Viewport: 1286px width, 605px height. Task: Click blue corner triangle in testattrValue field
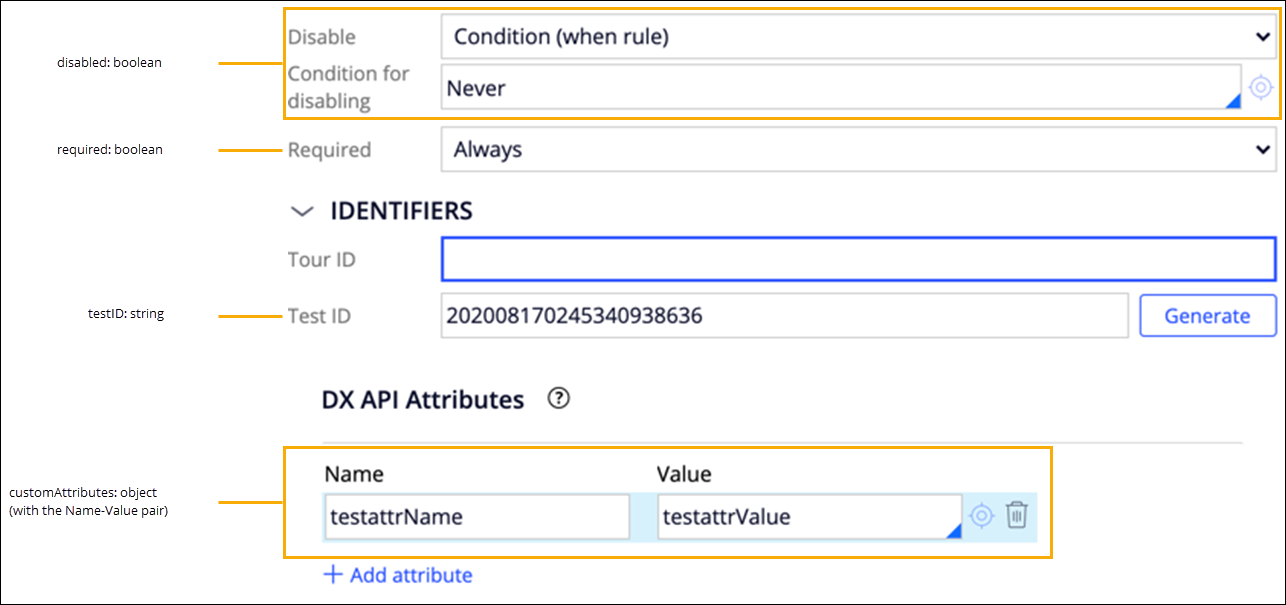pos(953,532)
